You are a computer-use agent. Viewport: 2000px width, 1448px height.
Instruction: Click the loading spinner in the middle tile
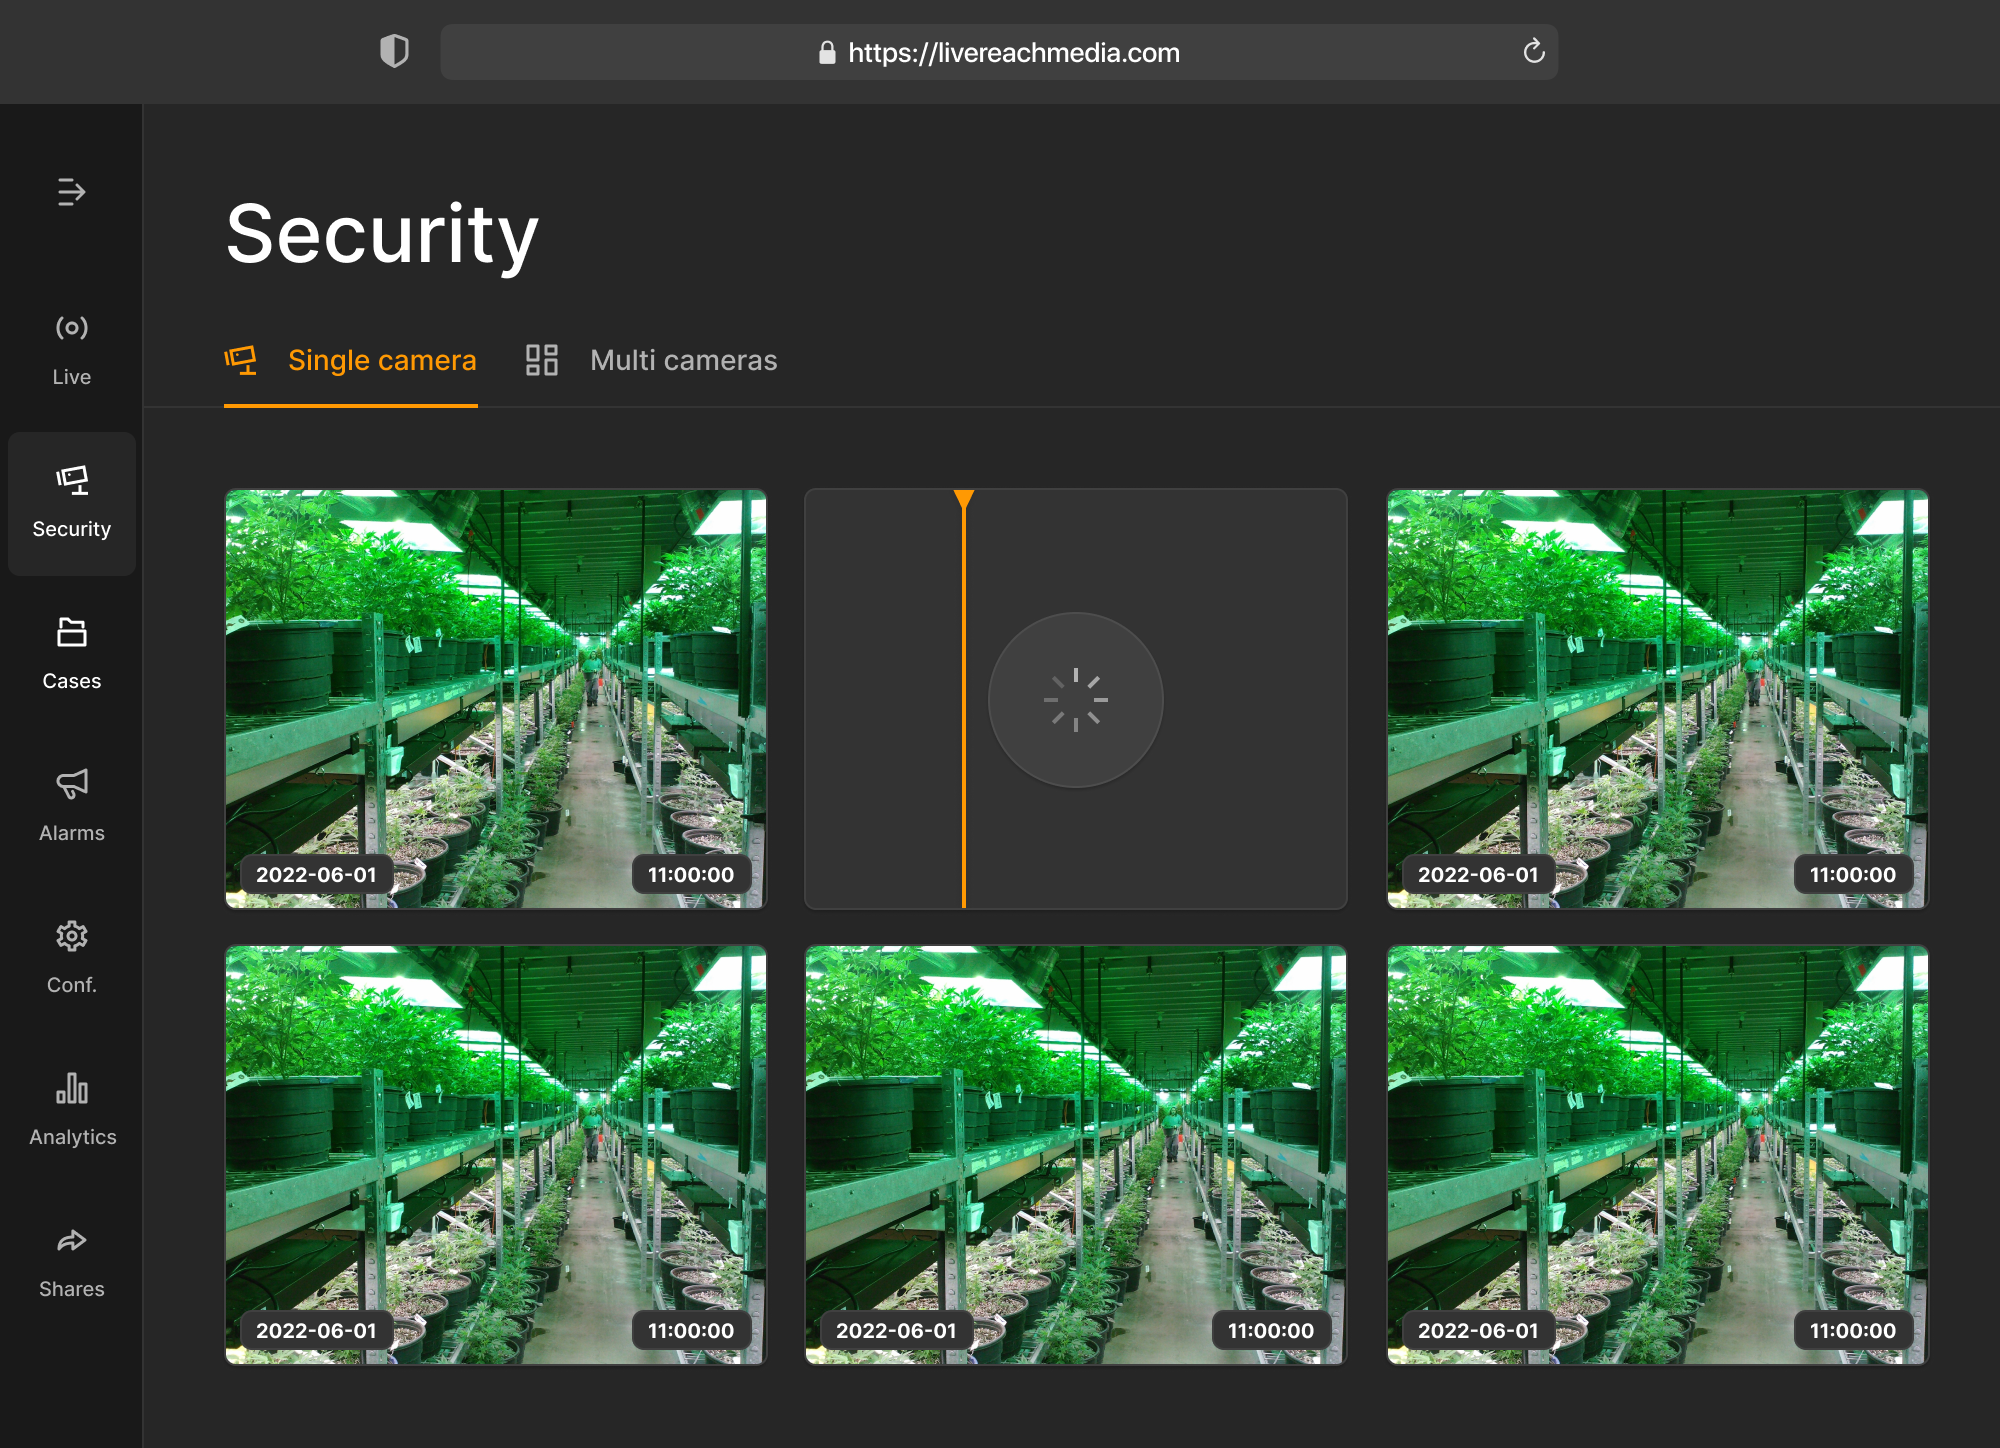click(1076, 700)
